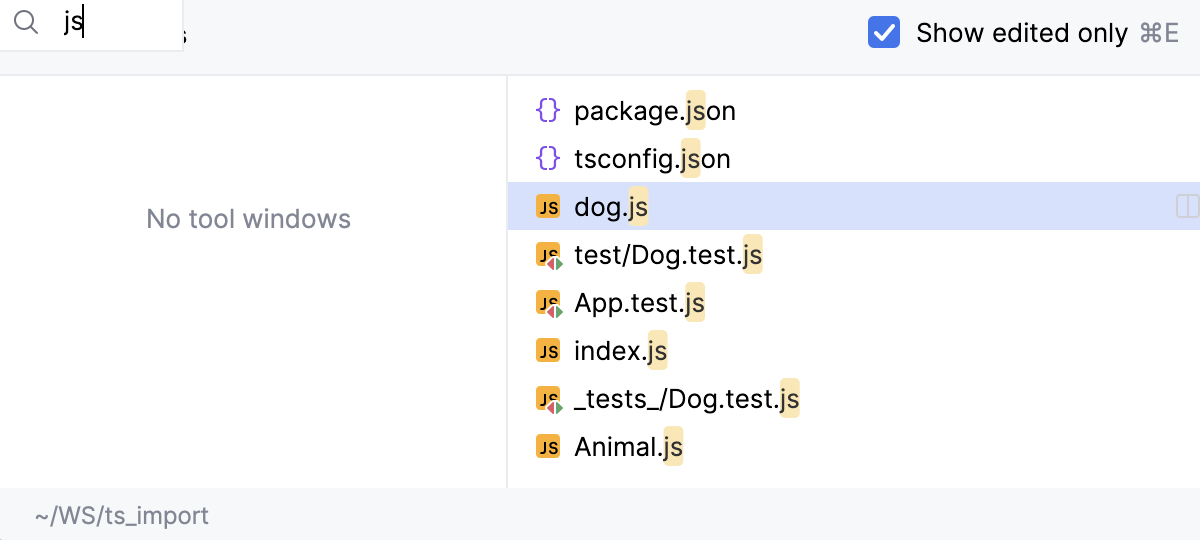Select the highlighted dog.js entry
This screenshot has width=1200, height=540.
tap(611, 206)
